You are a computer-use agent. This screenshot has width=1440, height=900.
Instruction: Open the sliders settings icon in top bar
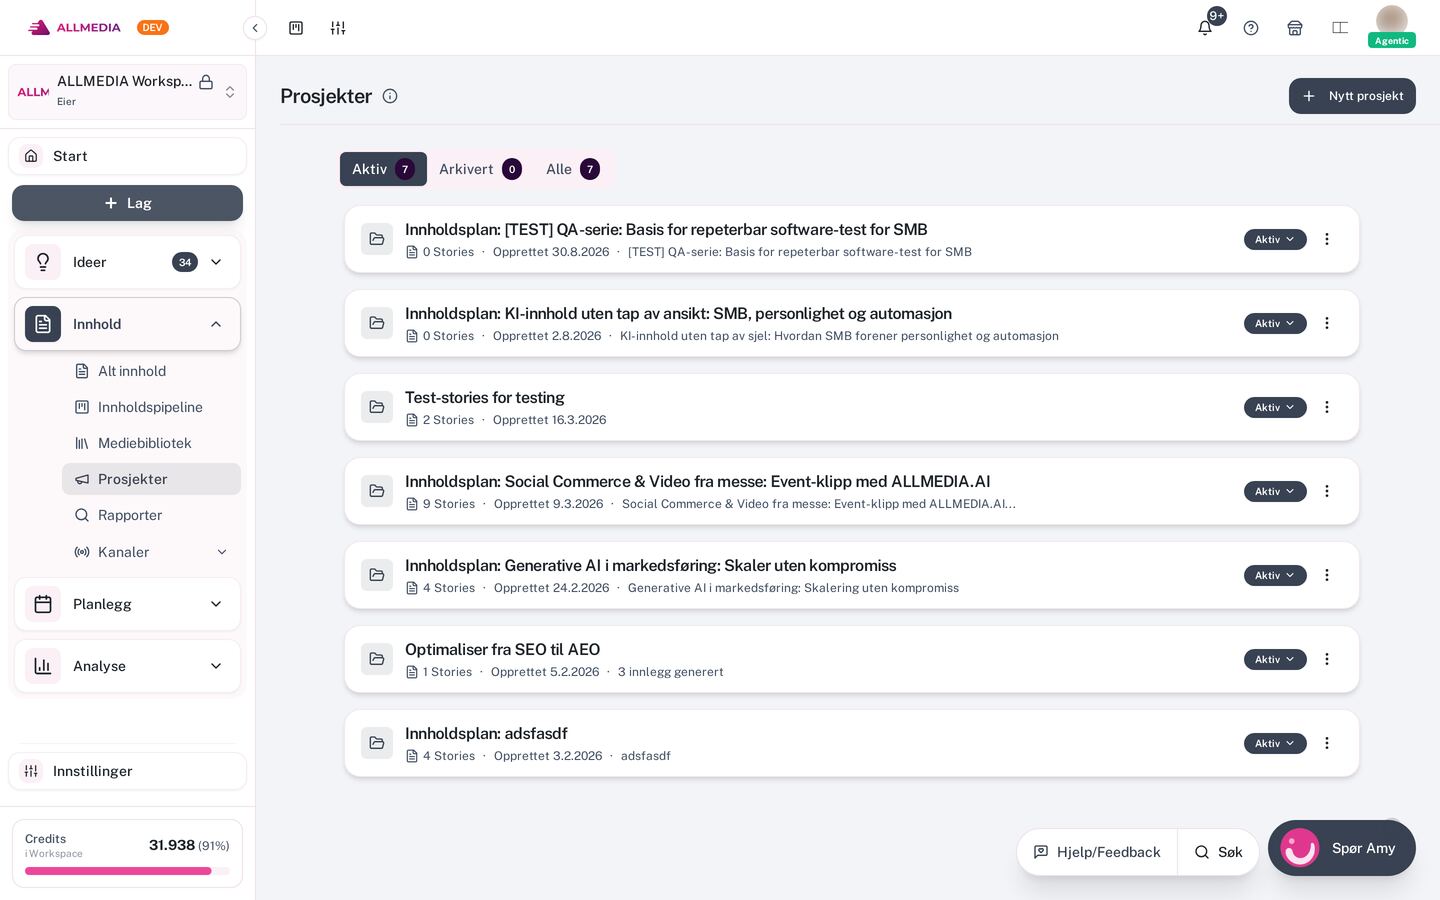338,28
